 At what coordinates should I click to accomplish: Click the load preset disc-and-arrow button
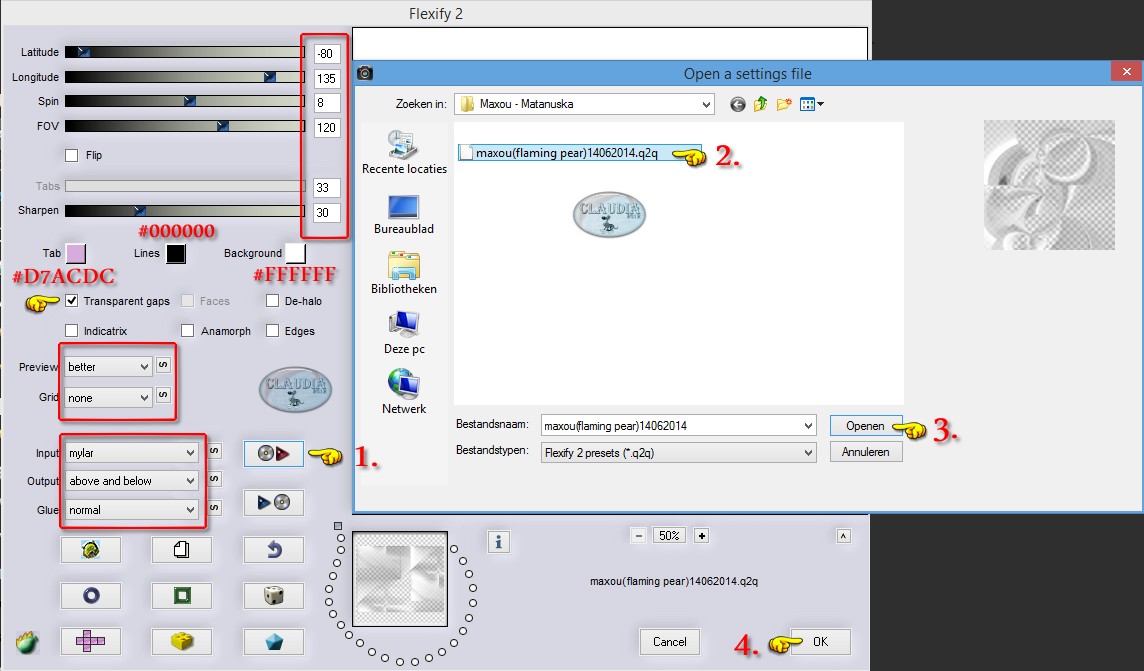(274, 454)
